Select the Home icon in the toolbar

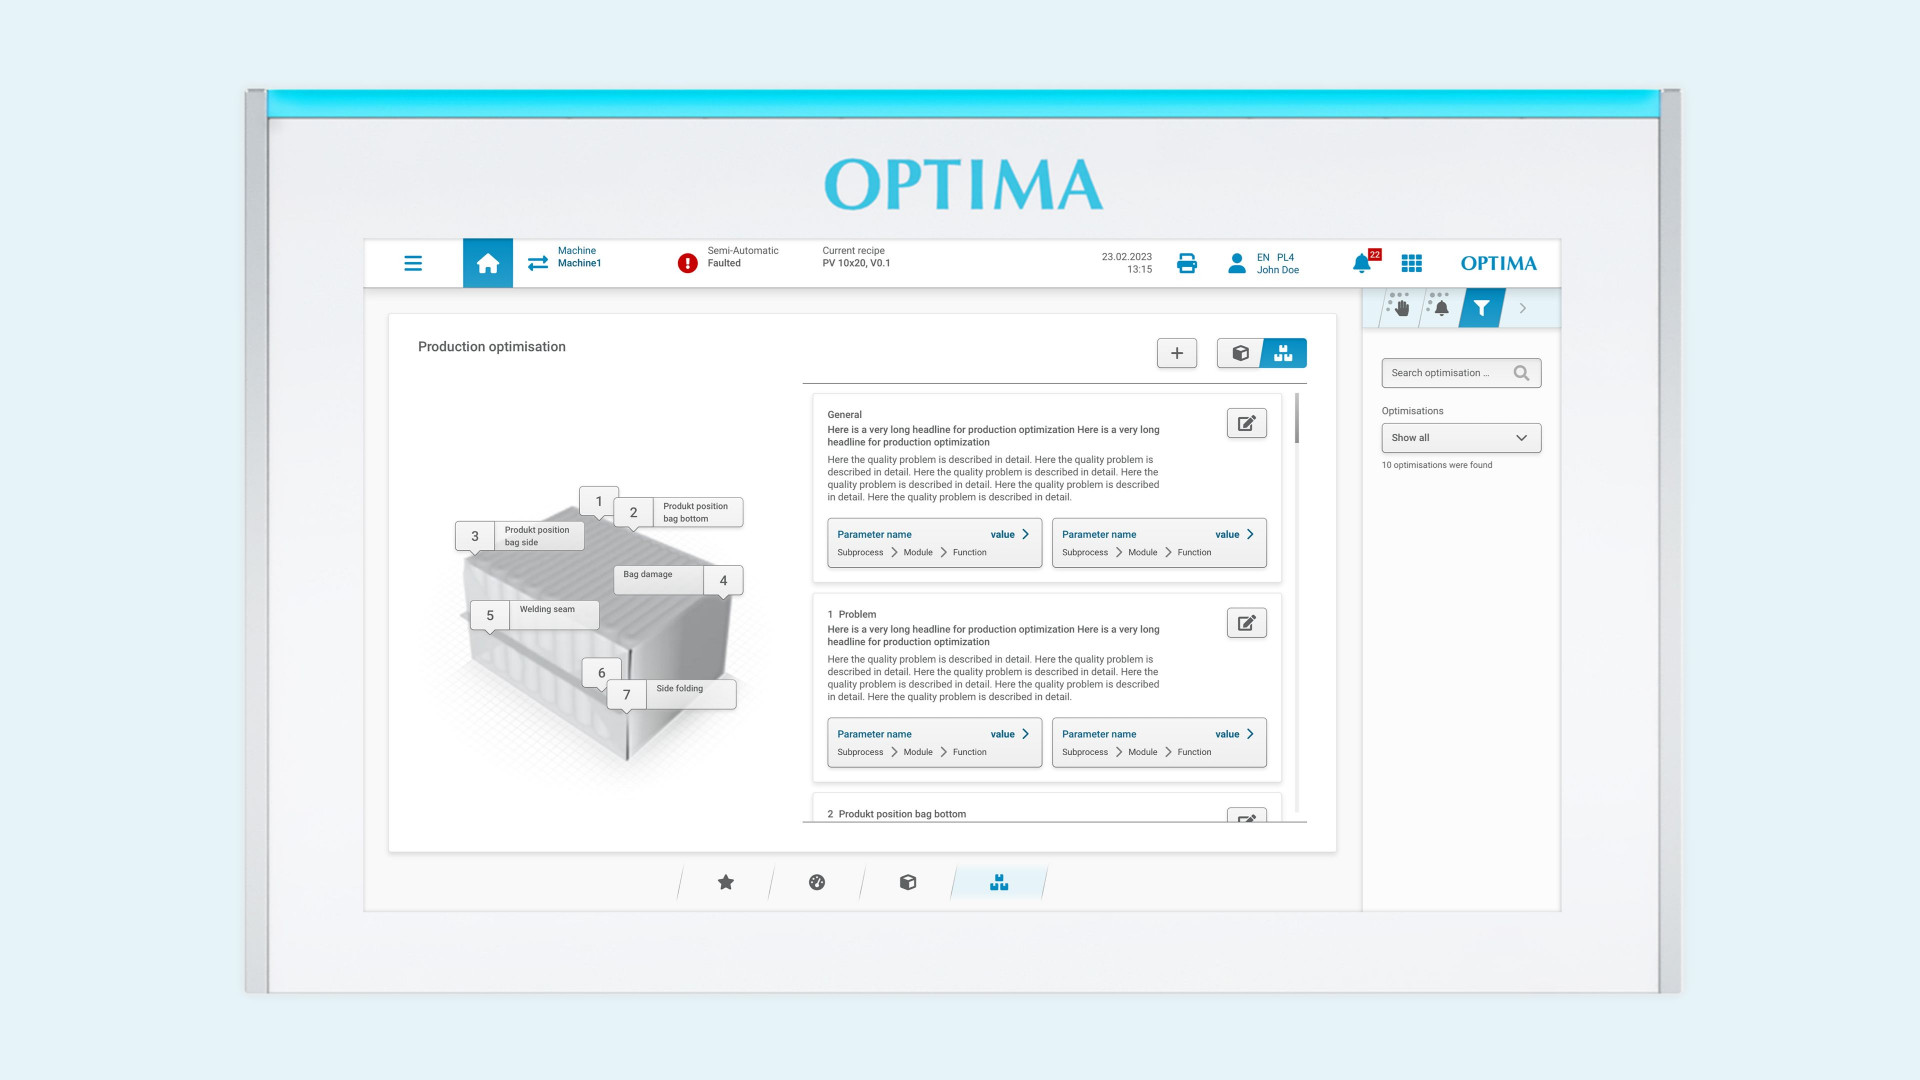coord(487,263)
